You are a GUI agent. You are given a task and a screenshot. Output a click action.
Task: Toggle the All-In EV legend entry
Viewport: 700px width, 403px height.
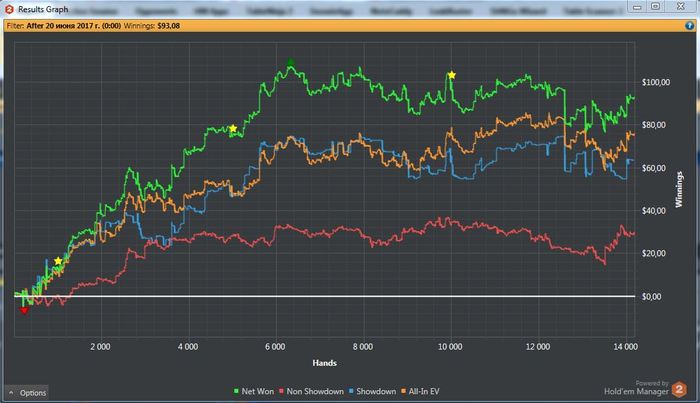point(420,391)
